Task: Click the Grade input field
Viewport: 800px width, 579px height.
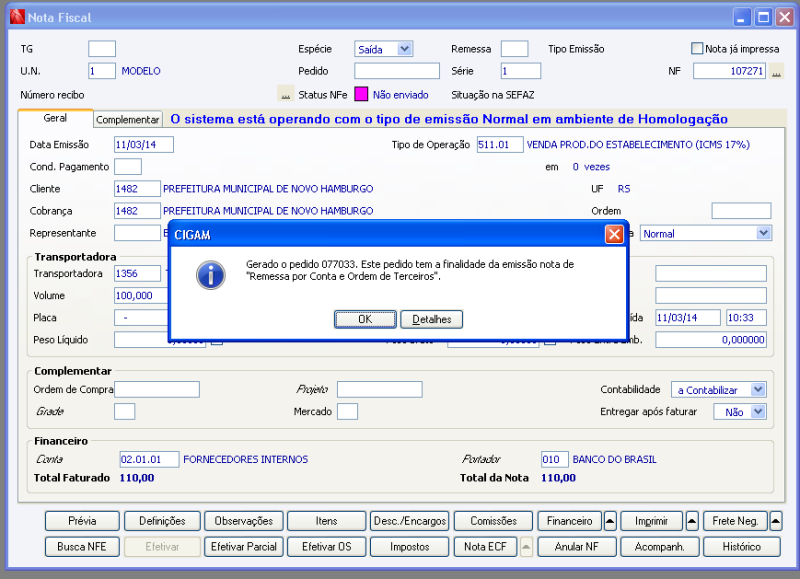Action: 124,411
